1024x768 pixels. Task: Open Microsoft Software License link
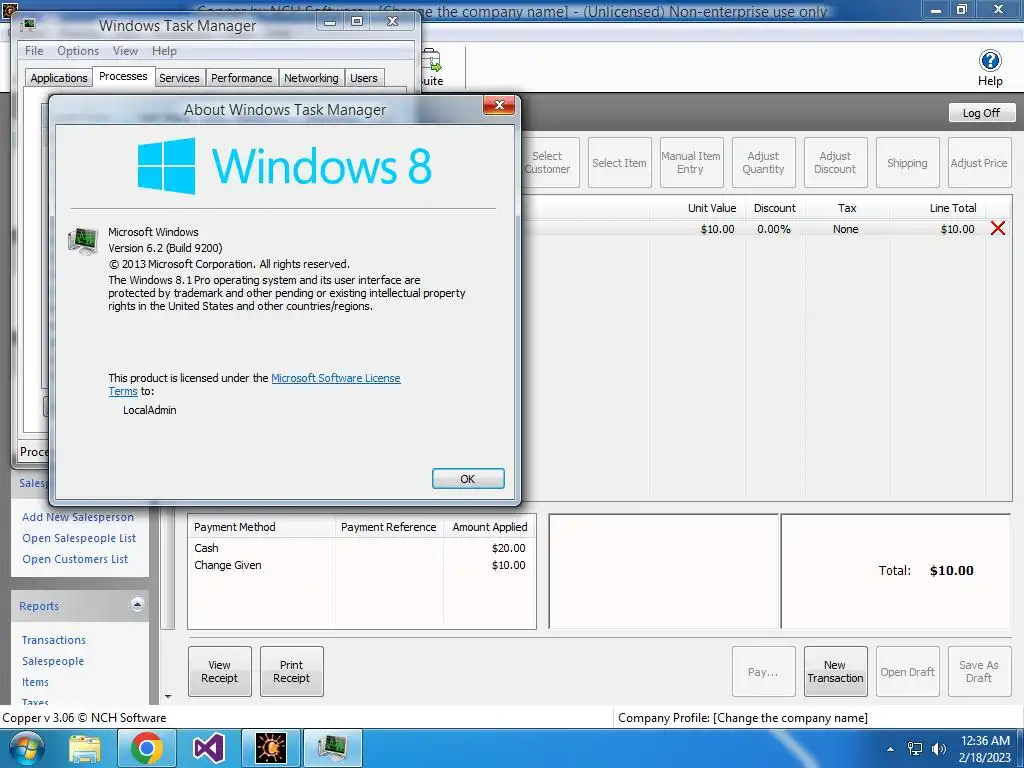pyautogui.click(x=336, y=378)
